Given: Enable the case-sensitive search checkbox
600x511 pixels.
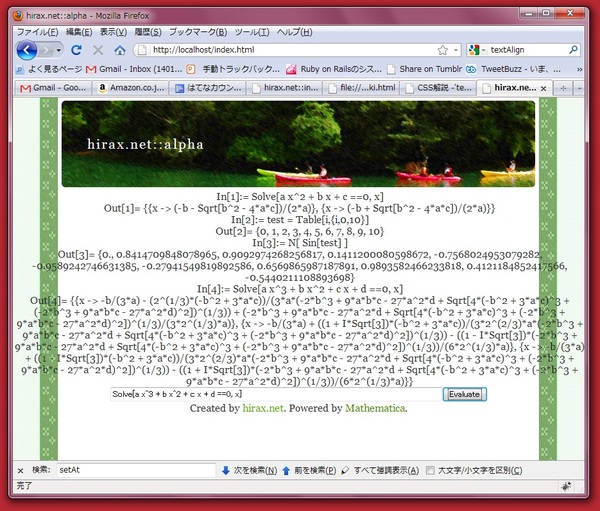Looking at the screenshot, I should click(431, 468).
